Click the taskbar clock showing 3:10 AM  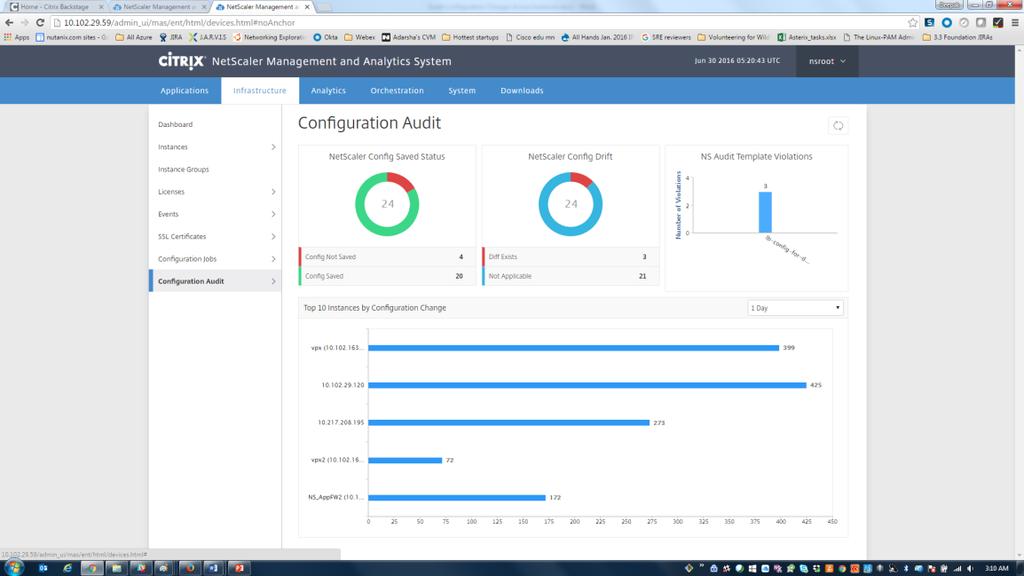[x=997, y=568]
